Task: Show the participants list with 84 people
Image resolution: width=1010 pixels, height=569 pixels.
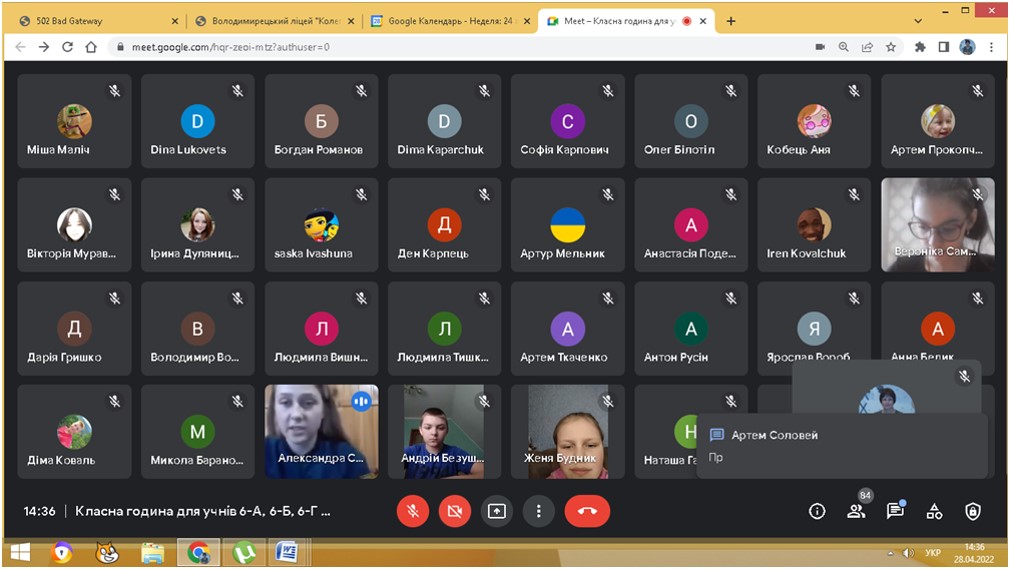Action: coord(856,511)
